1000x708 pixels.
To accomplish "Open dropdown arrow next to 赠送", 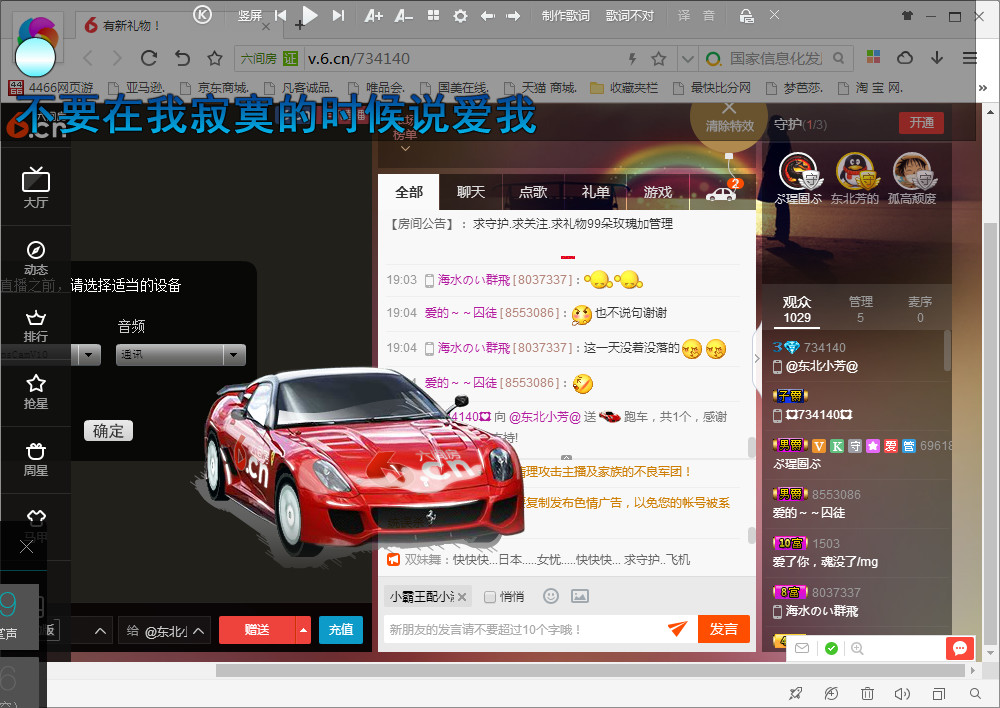I will [x=304, y=630].
